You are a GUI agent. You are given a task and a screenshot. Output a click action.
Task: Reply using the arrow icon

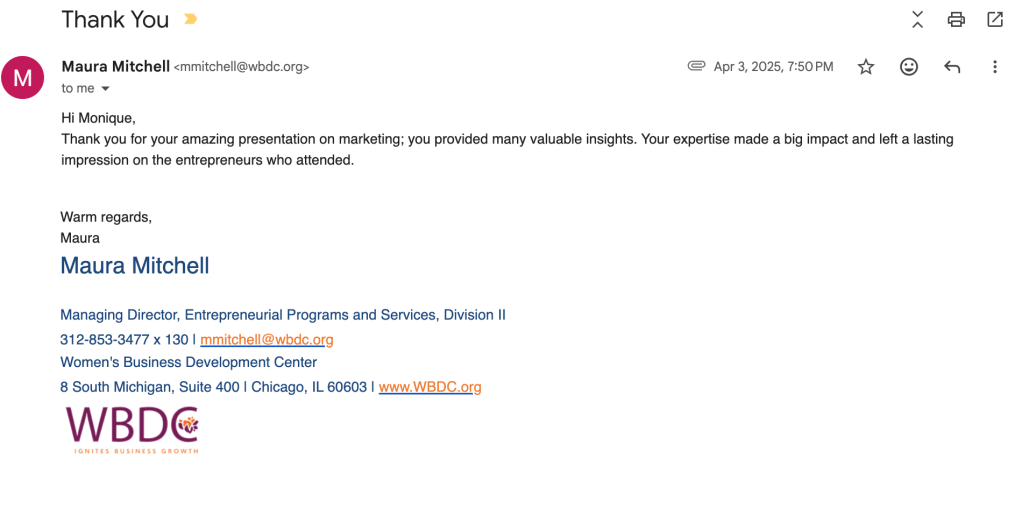(952, 67)
